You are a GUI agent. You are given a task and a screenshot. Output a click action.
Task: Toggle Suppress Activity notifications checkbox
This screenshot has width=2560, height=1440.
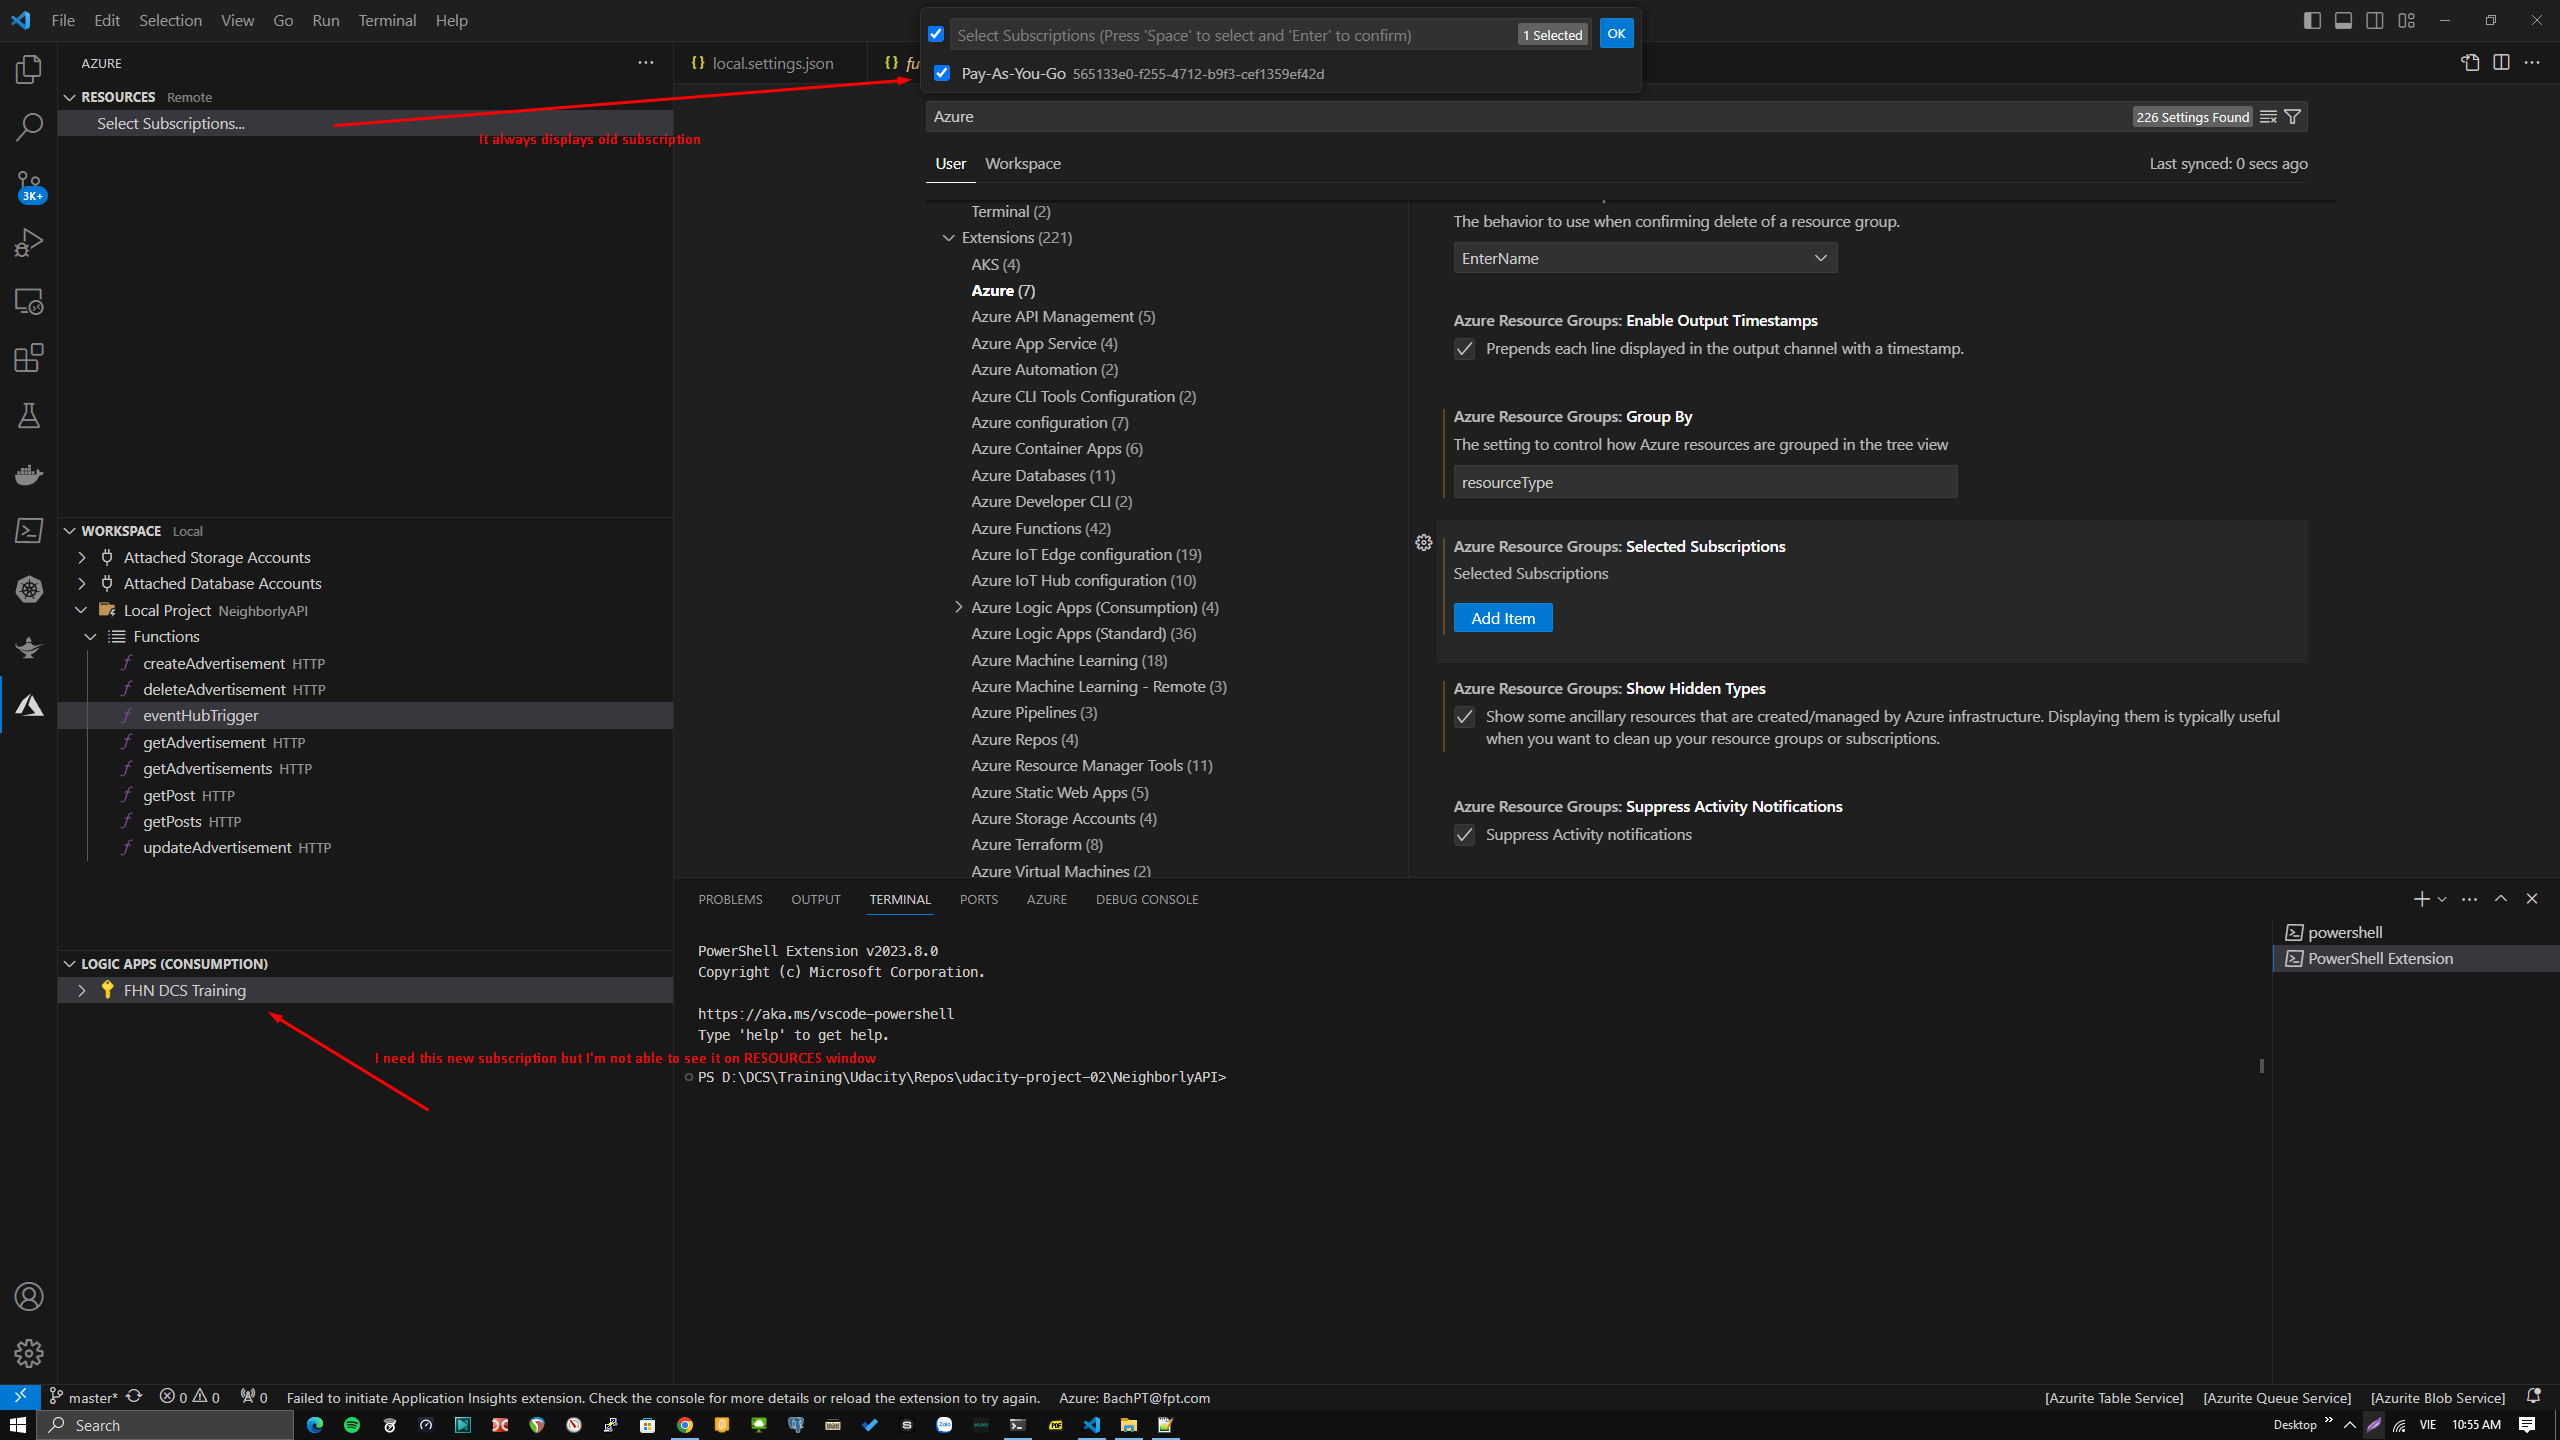(1464, 835)
